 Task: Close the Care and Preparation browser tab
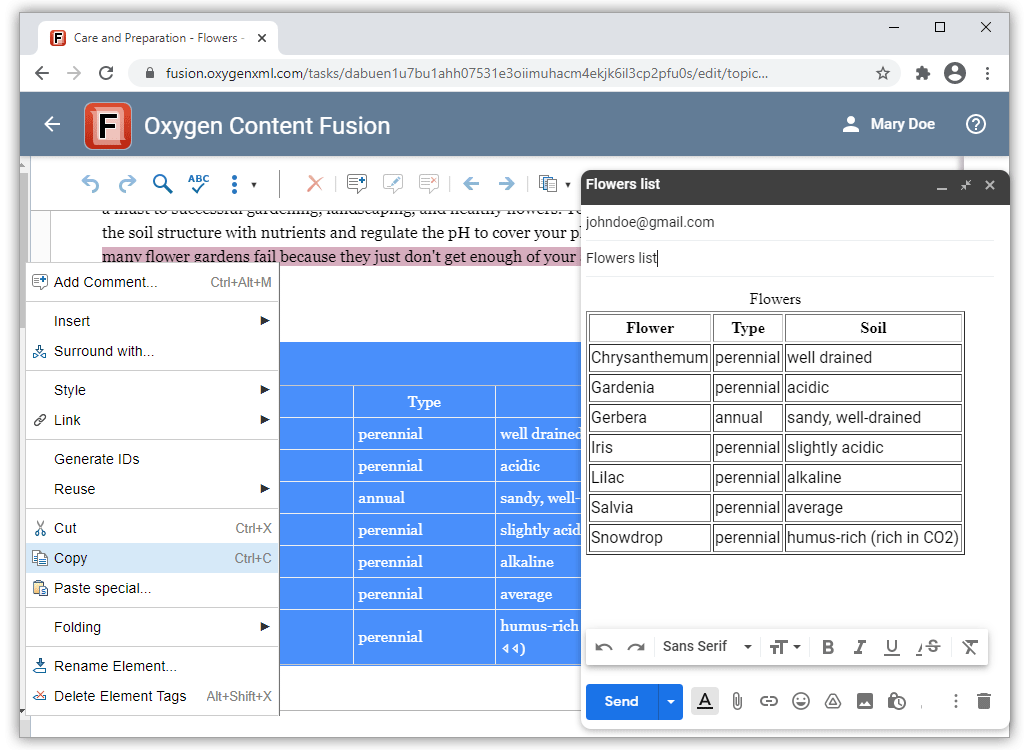261,38
